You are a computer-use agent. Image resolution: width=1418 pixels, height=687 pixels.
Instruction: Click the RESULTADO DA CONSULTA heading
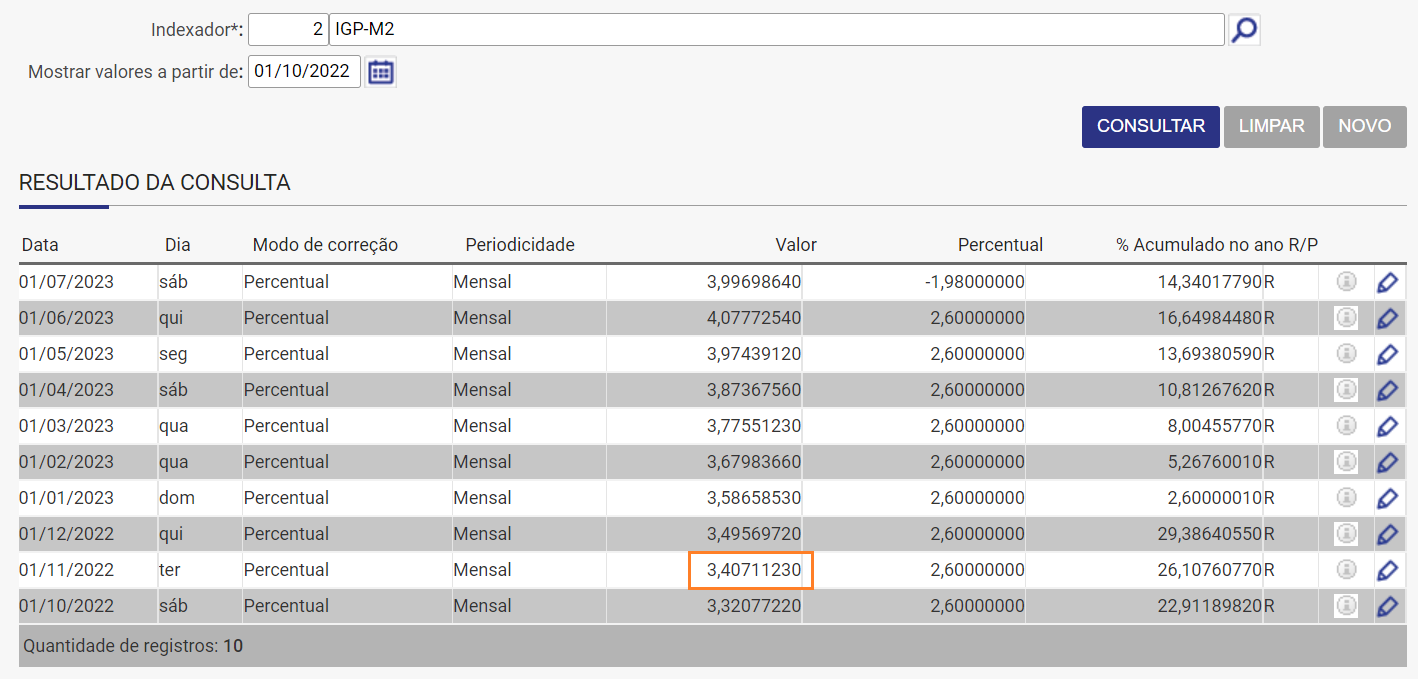click(155, 183)
